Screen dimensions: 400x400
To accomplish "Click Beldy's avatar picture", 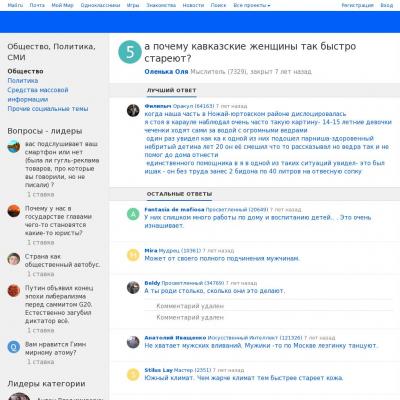I will (x=133, y=287).
